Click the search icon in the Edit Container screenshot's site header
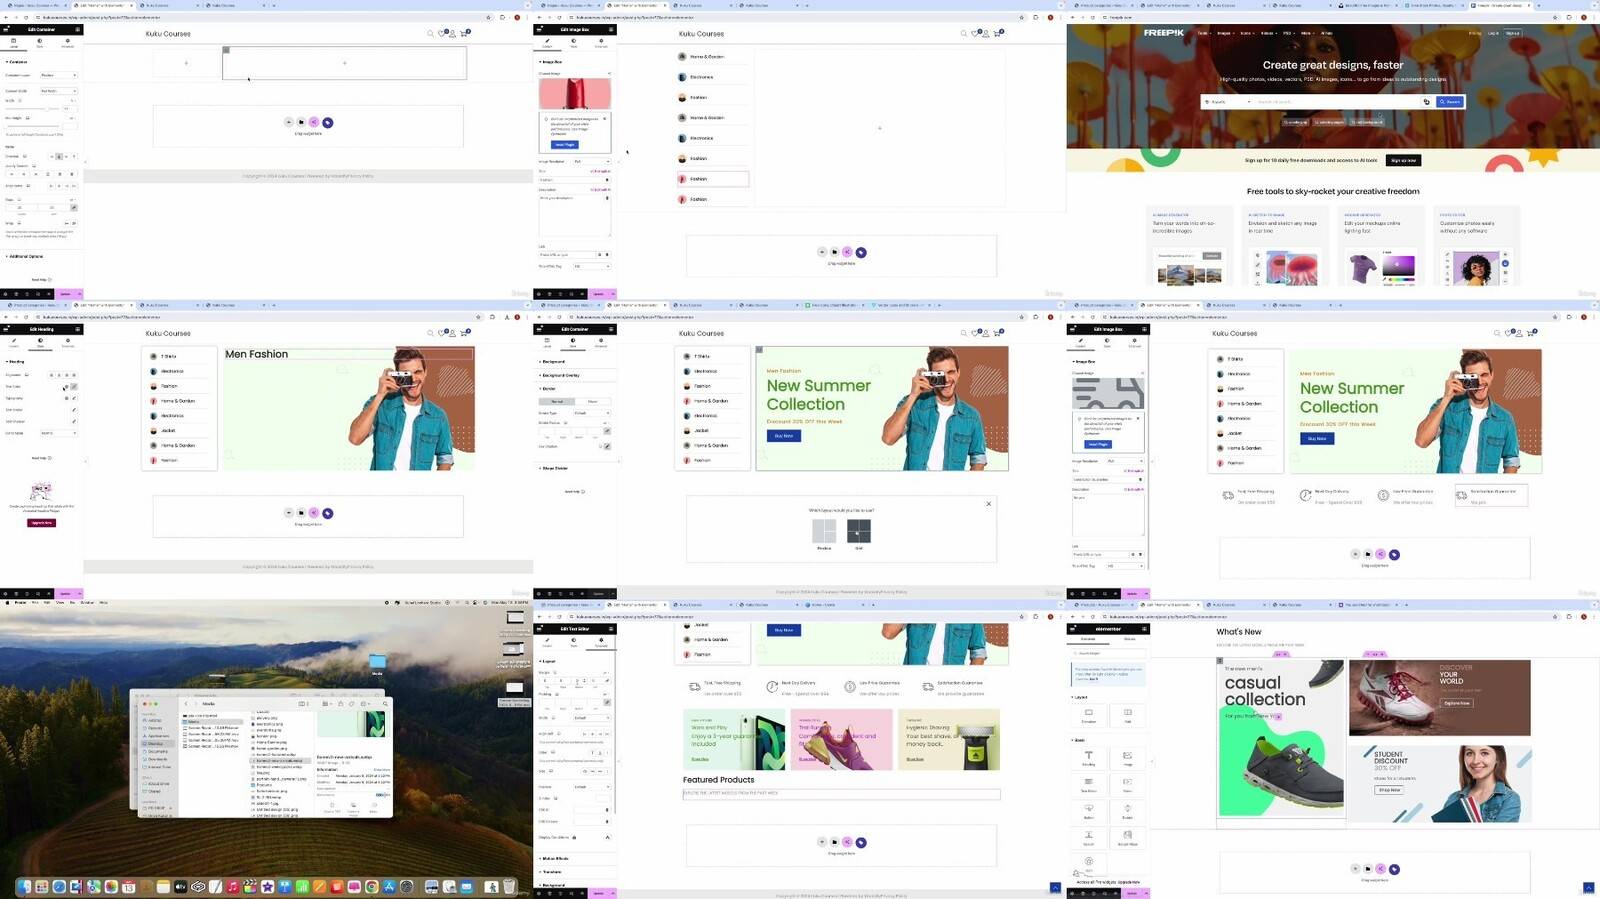The image size is (1600, 899). [x=431, y=34]
